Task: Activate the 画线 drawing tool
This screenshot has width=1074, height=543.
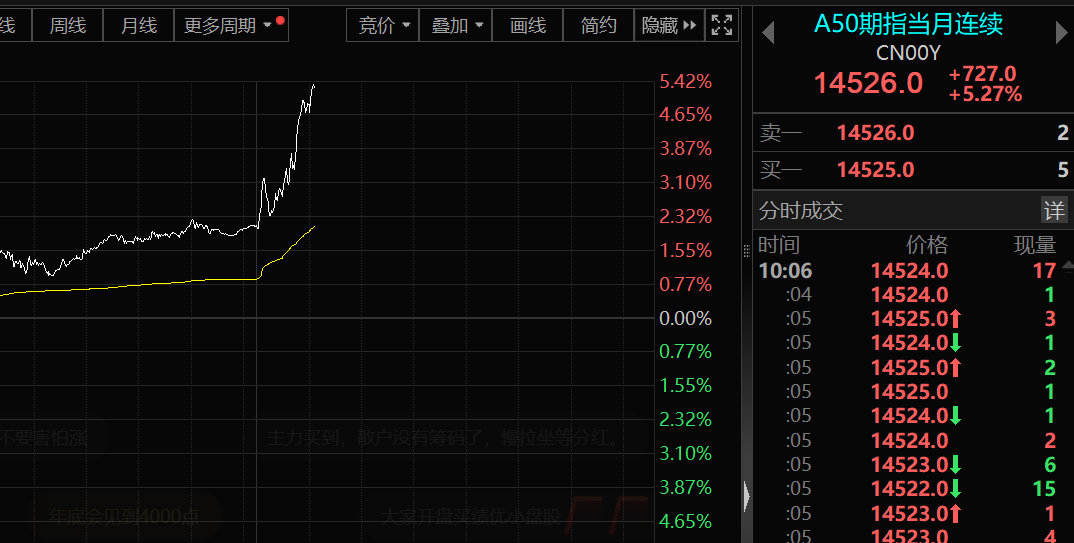Action: click(528, 26)
